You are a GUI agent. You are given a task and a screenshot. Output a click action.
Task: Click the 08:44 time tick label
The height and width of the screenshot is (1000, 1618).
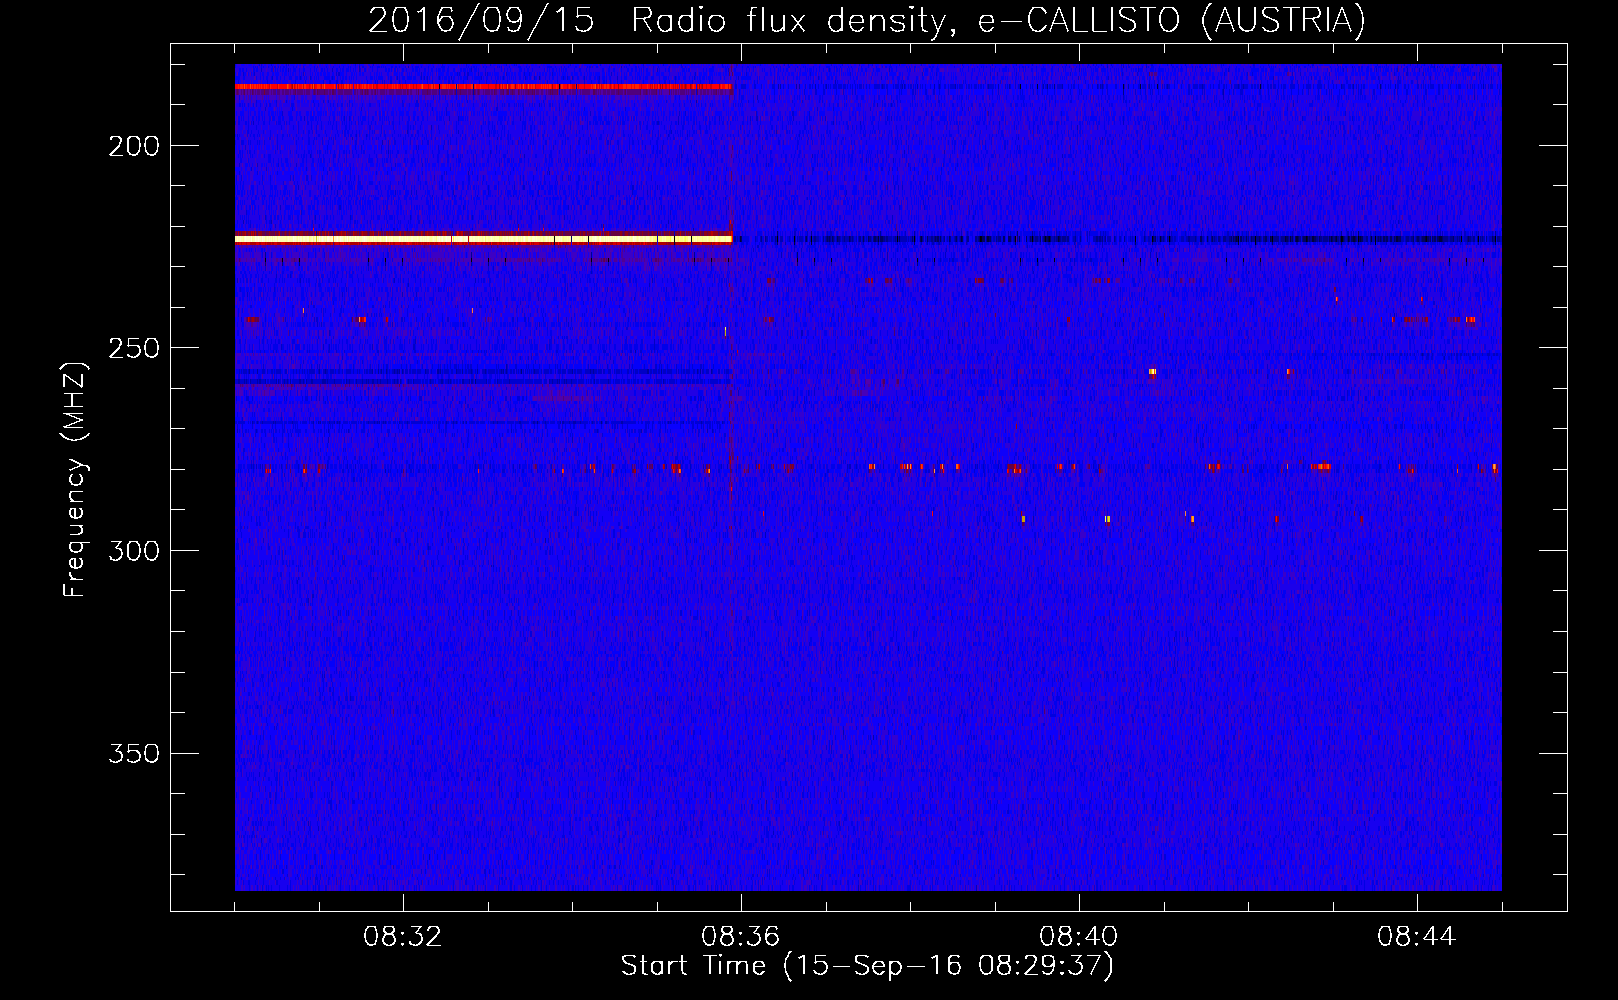[1417, 937]
